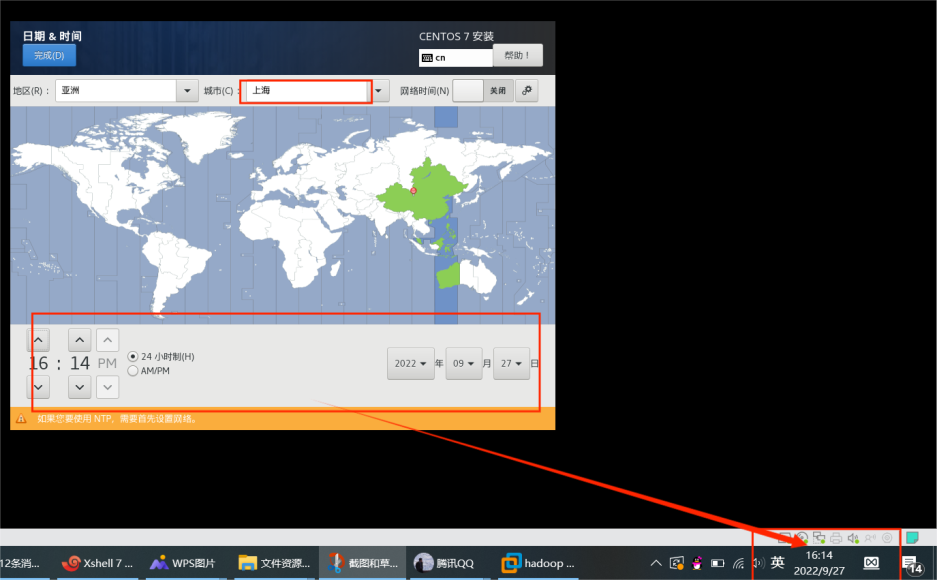Click the QQ penguin tray icon
This screenshot has height=580, width=937.
click(x=697, y=563)
